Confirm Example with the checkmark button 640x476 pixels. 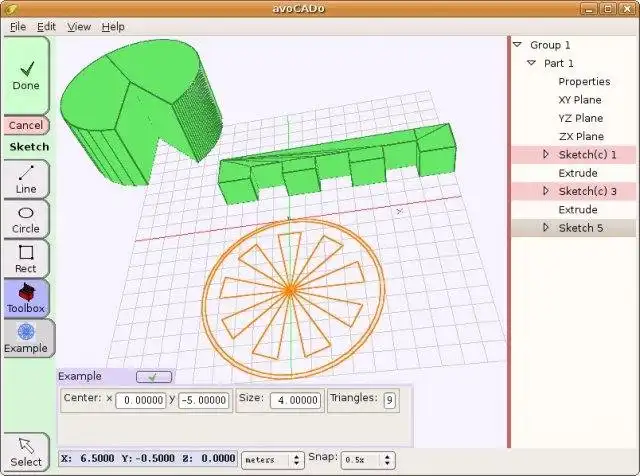pos(154,377)
